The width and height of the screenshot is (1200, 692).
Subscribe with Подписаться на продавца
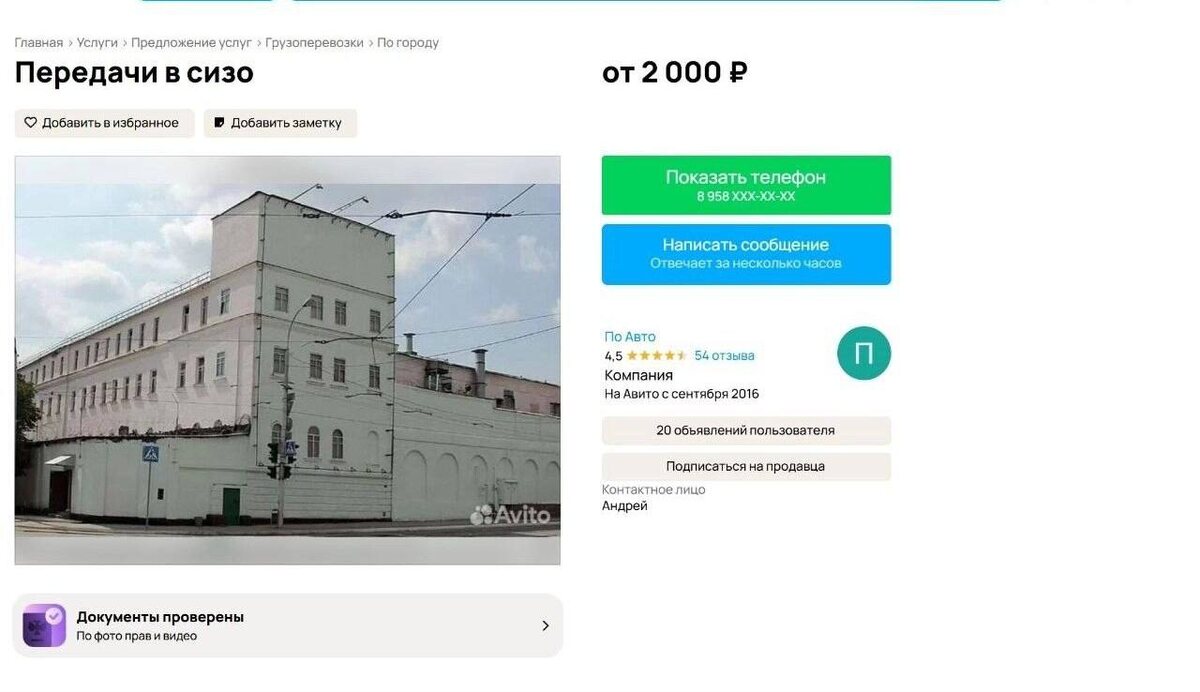click(x=746, y=467)
